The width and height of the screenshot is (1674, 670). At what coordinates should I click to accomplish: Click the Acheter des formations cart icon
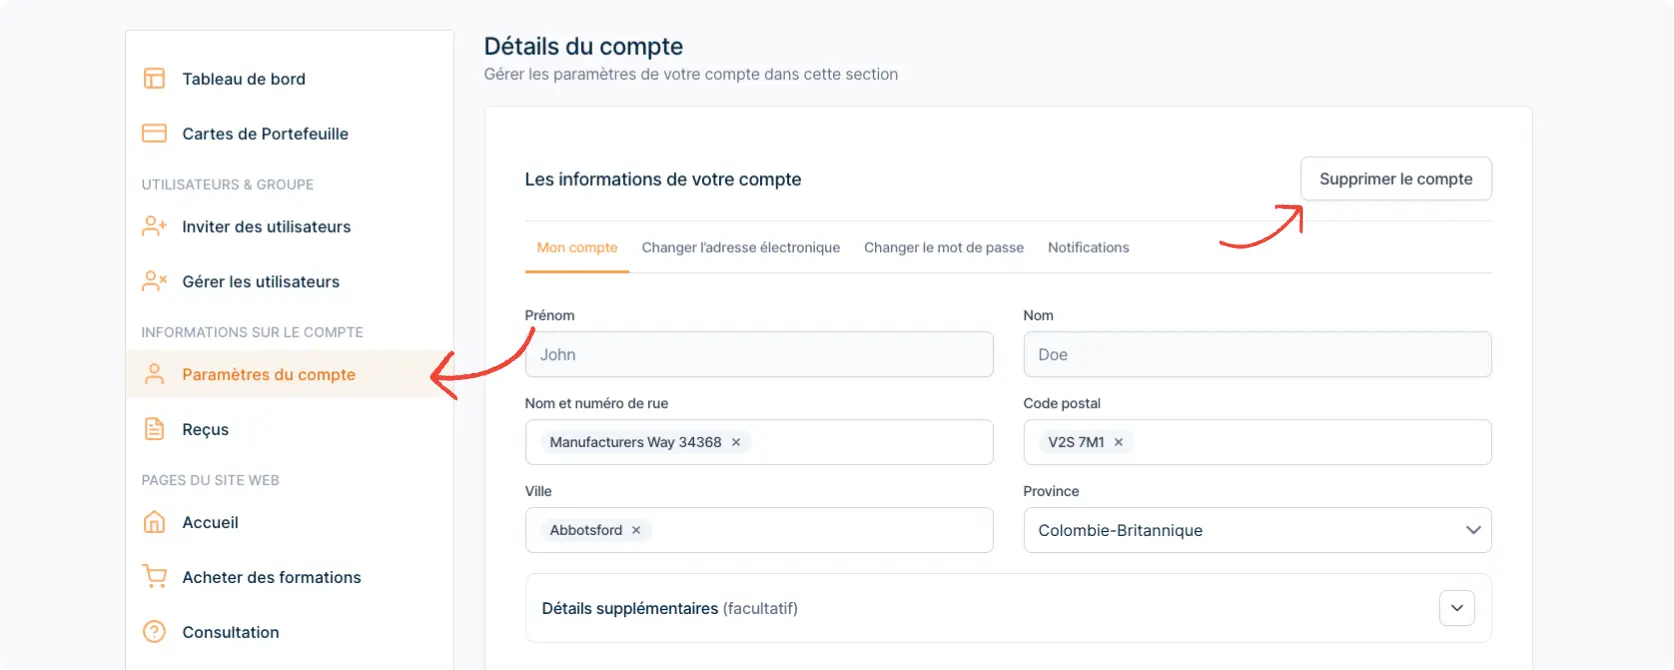coord(154,577)
